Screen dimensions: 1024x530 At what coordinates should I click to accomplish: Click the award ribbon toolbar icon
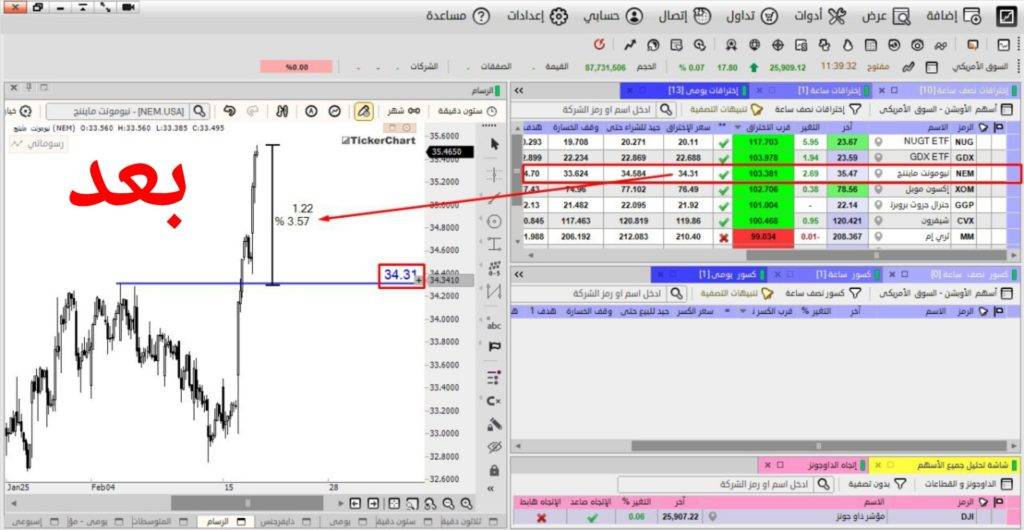point(731,45)
